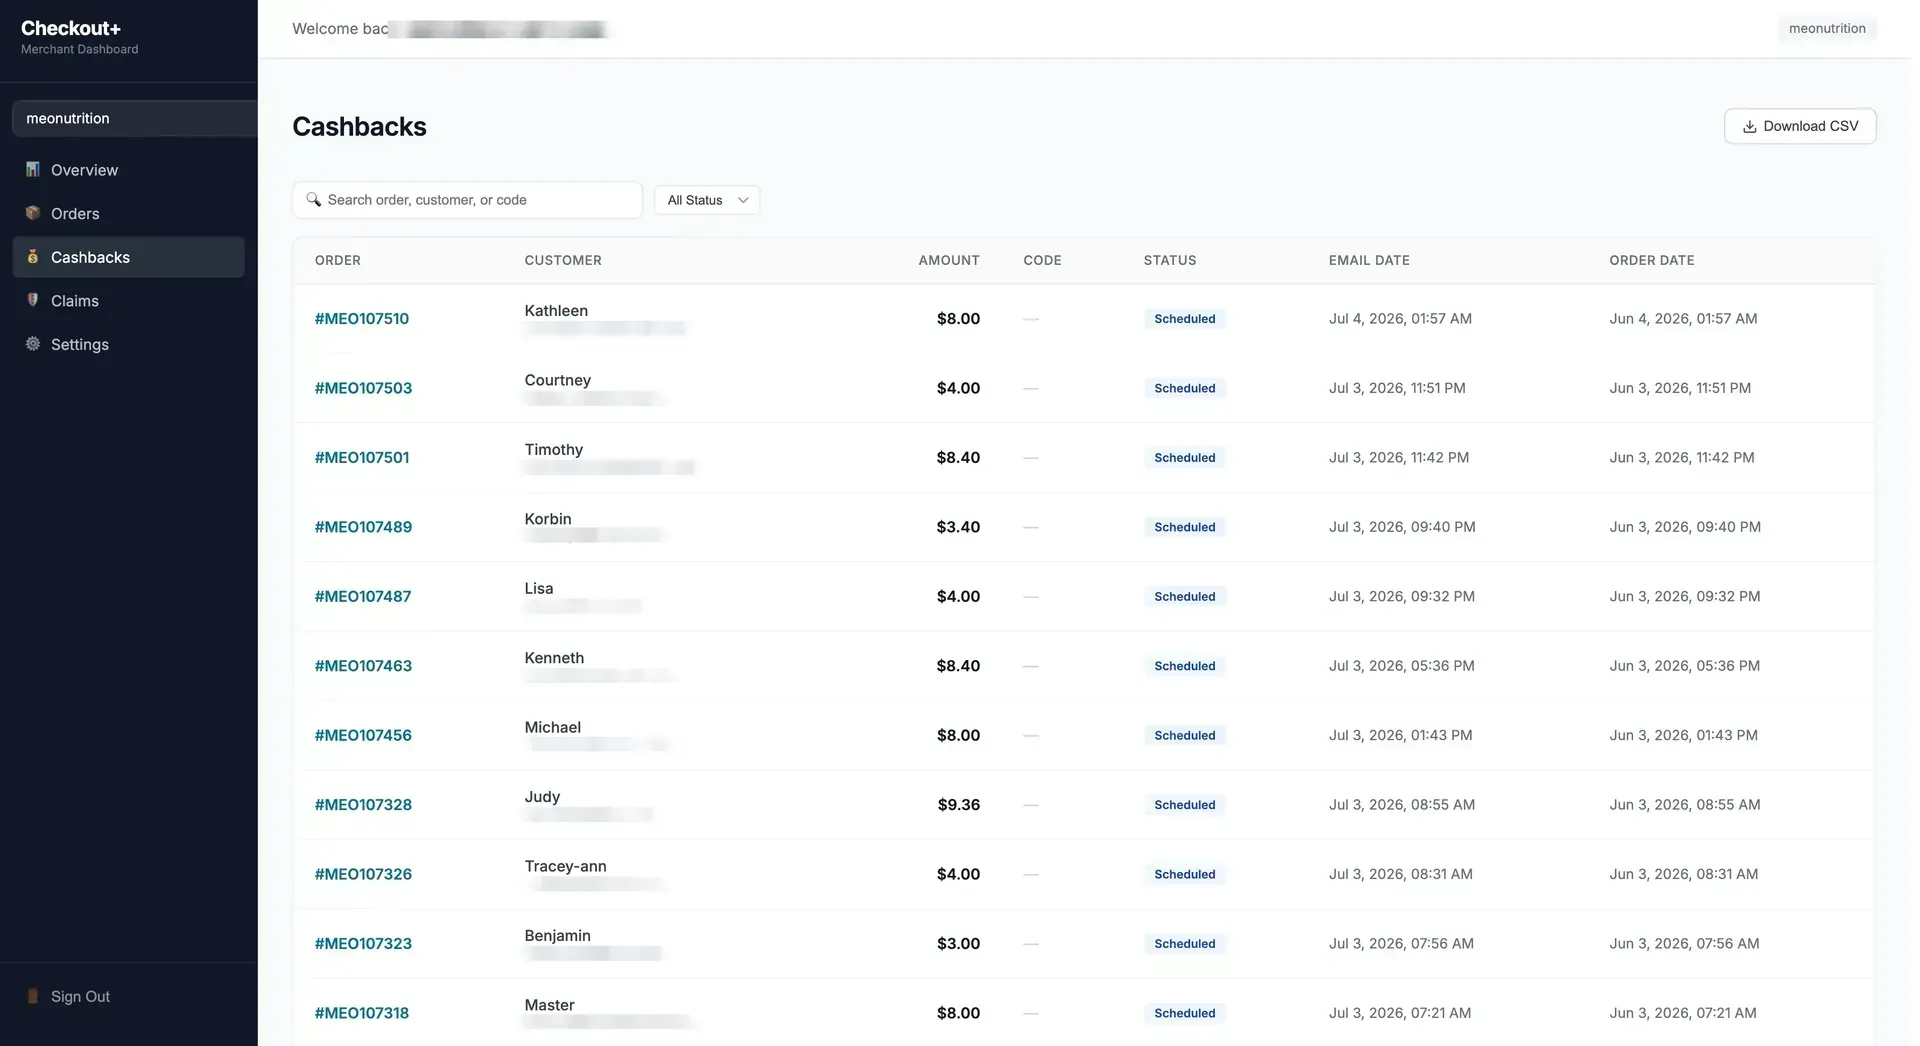Click the Sign Out label
1920x1046 pixels.
pos(80,996)
